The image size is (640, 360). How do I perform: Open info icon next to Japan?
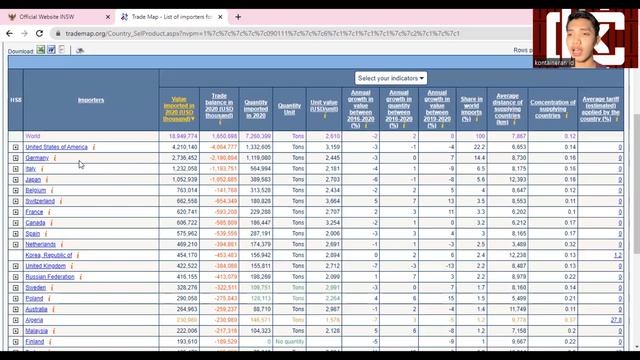click(47, 180)
